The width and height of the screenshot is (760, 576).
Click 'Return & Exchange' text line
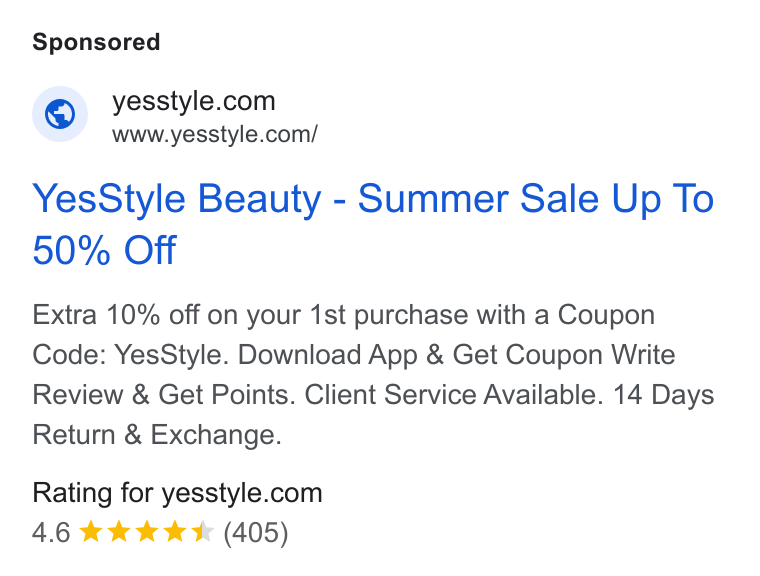[x=155, y=435]
